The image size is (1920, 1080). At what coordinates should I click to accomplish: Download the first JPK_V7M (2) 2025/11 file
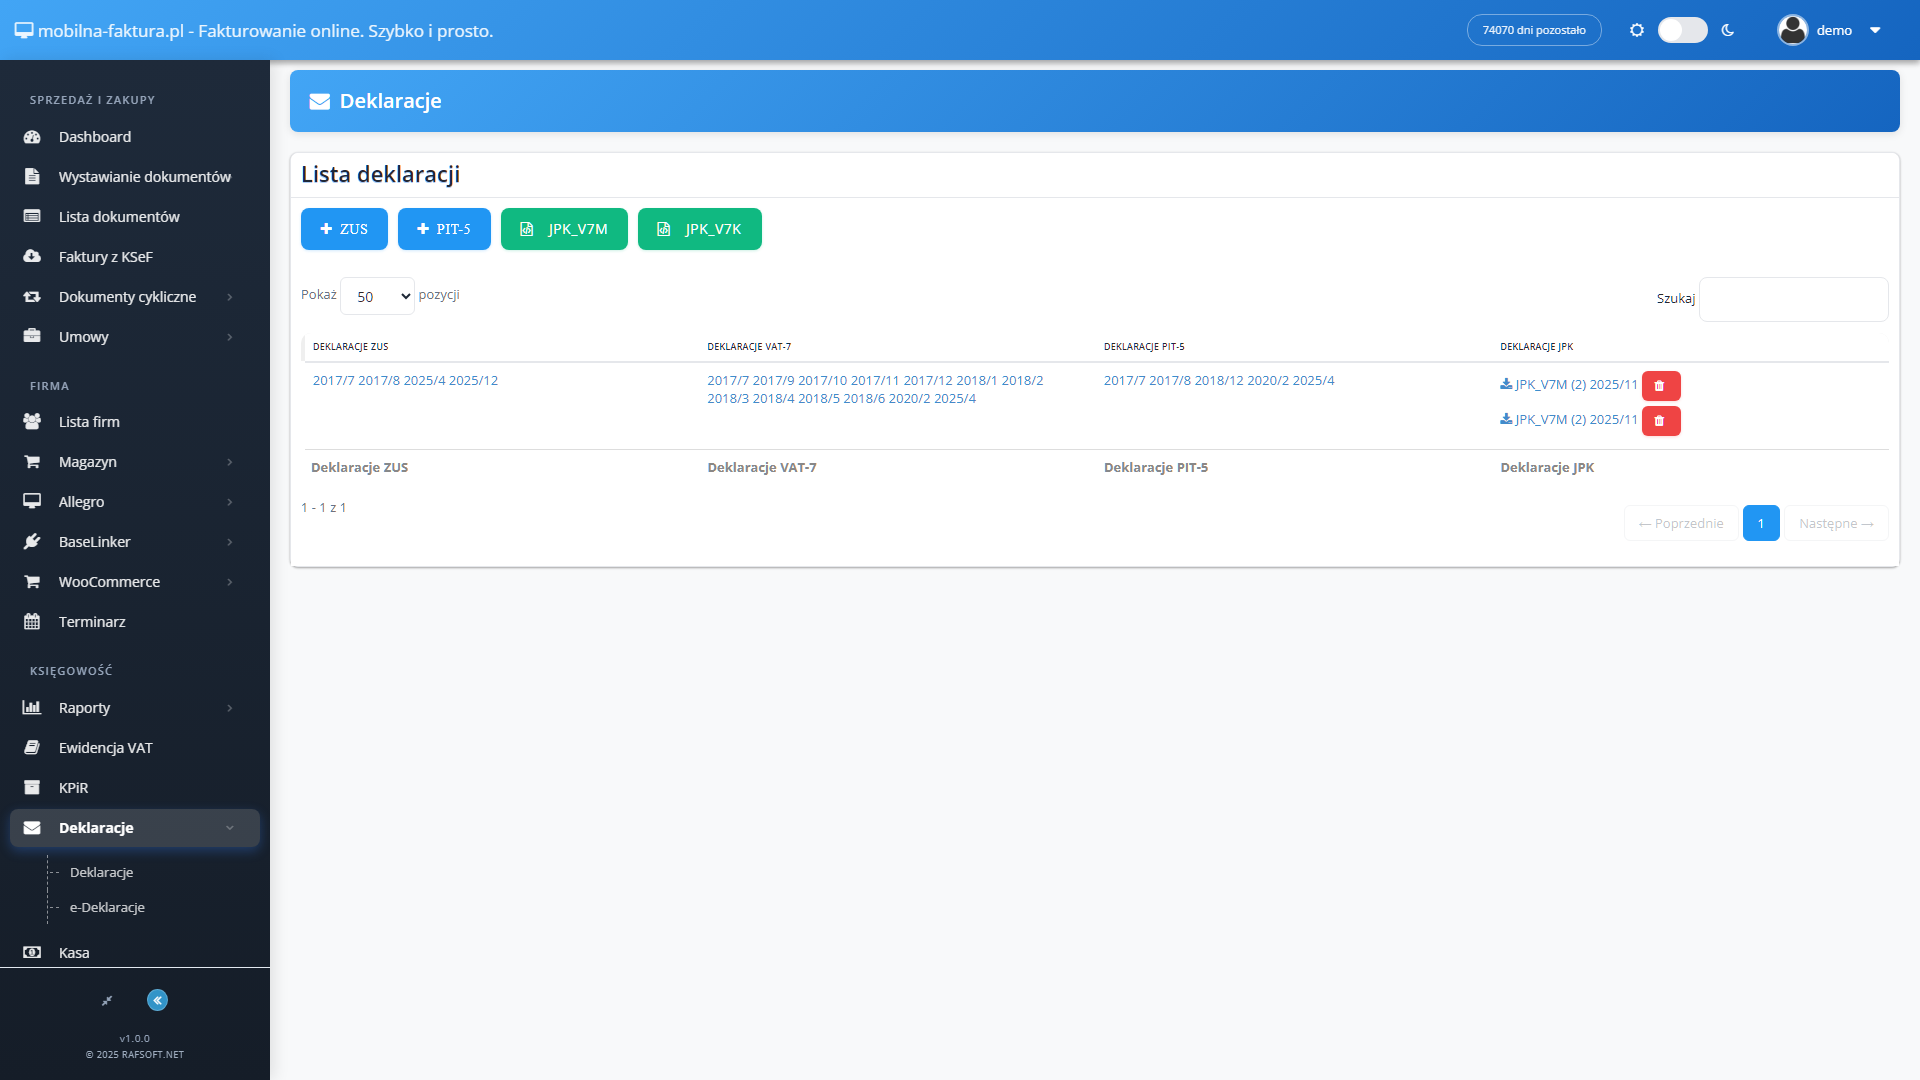[x=1569, y=385]
